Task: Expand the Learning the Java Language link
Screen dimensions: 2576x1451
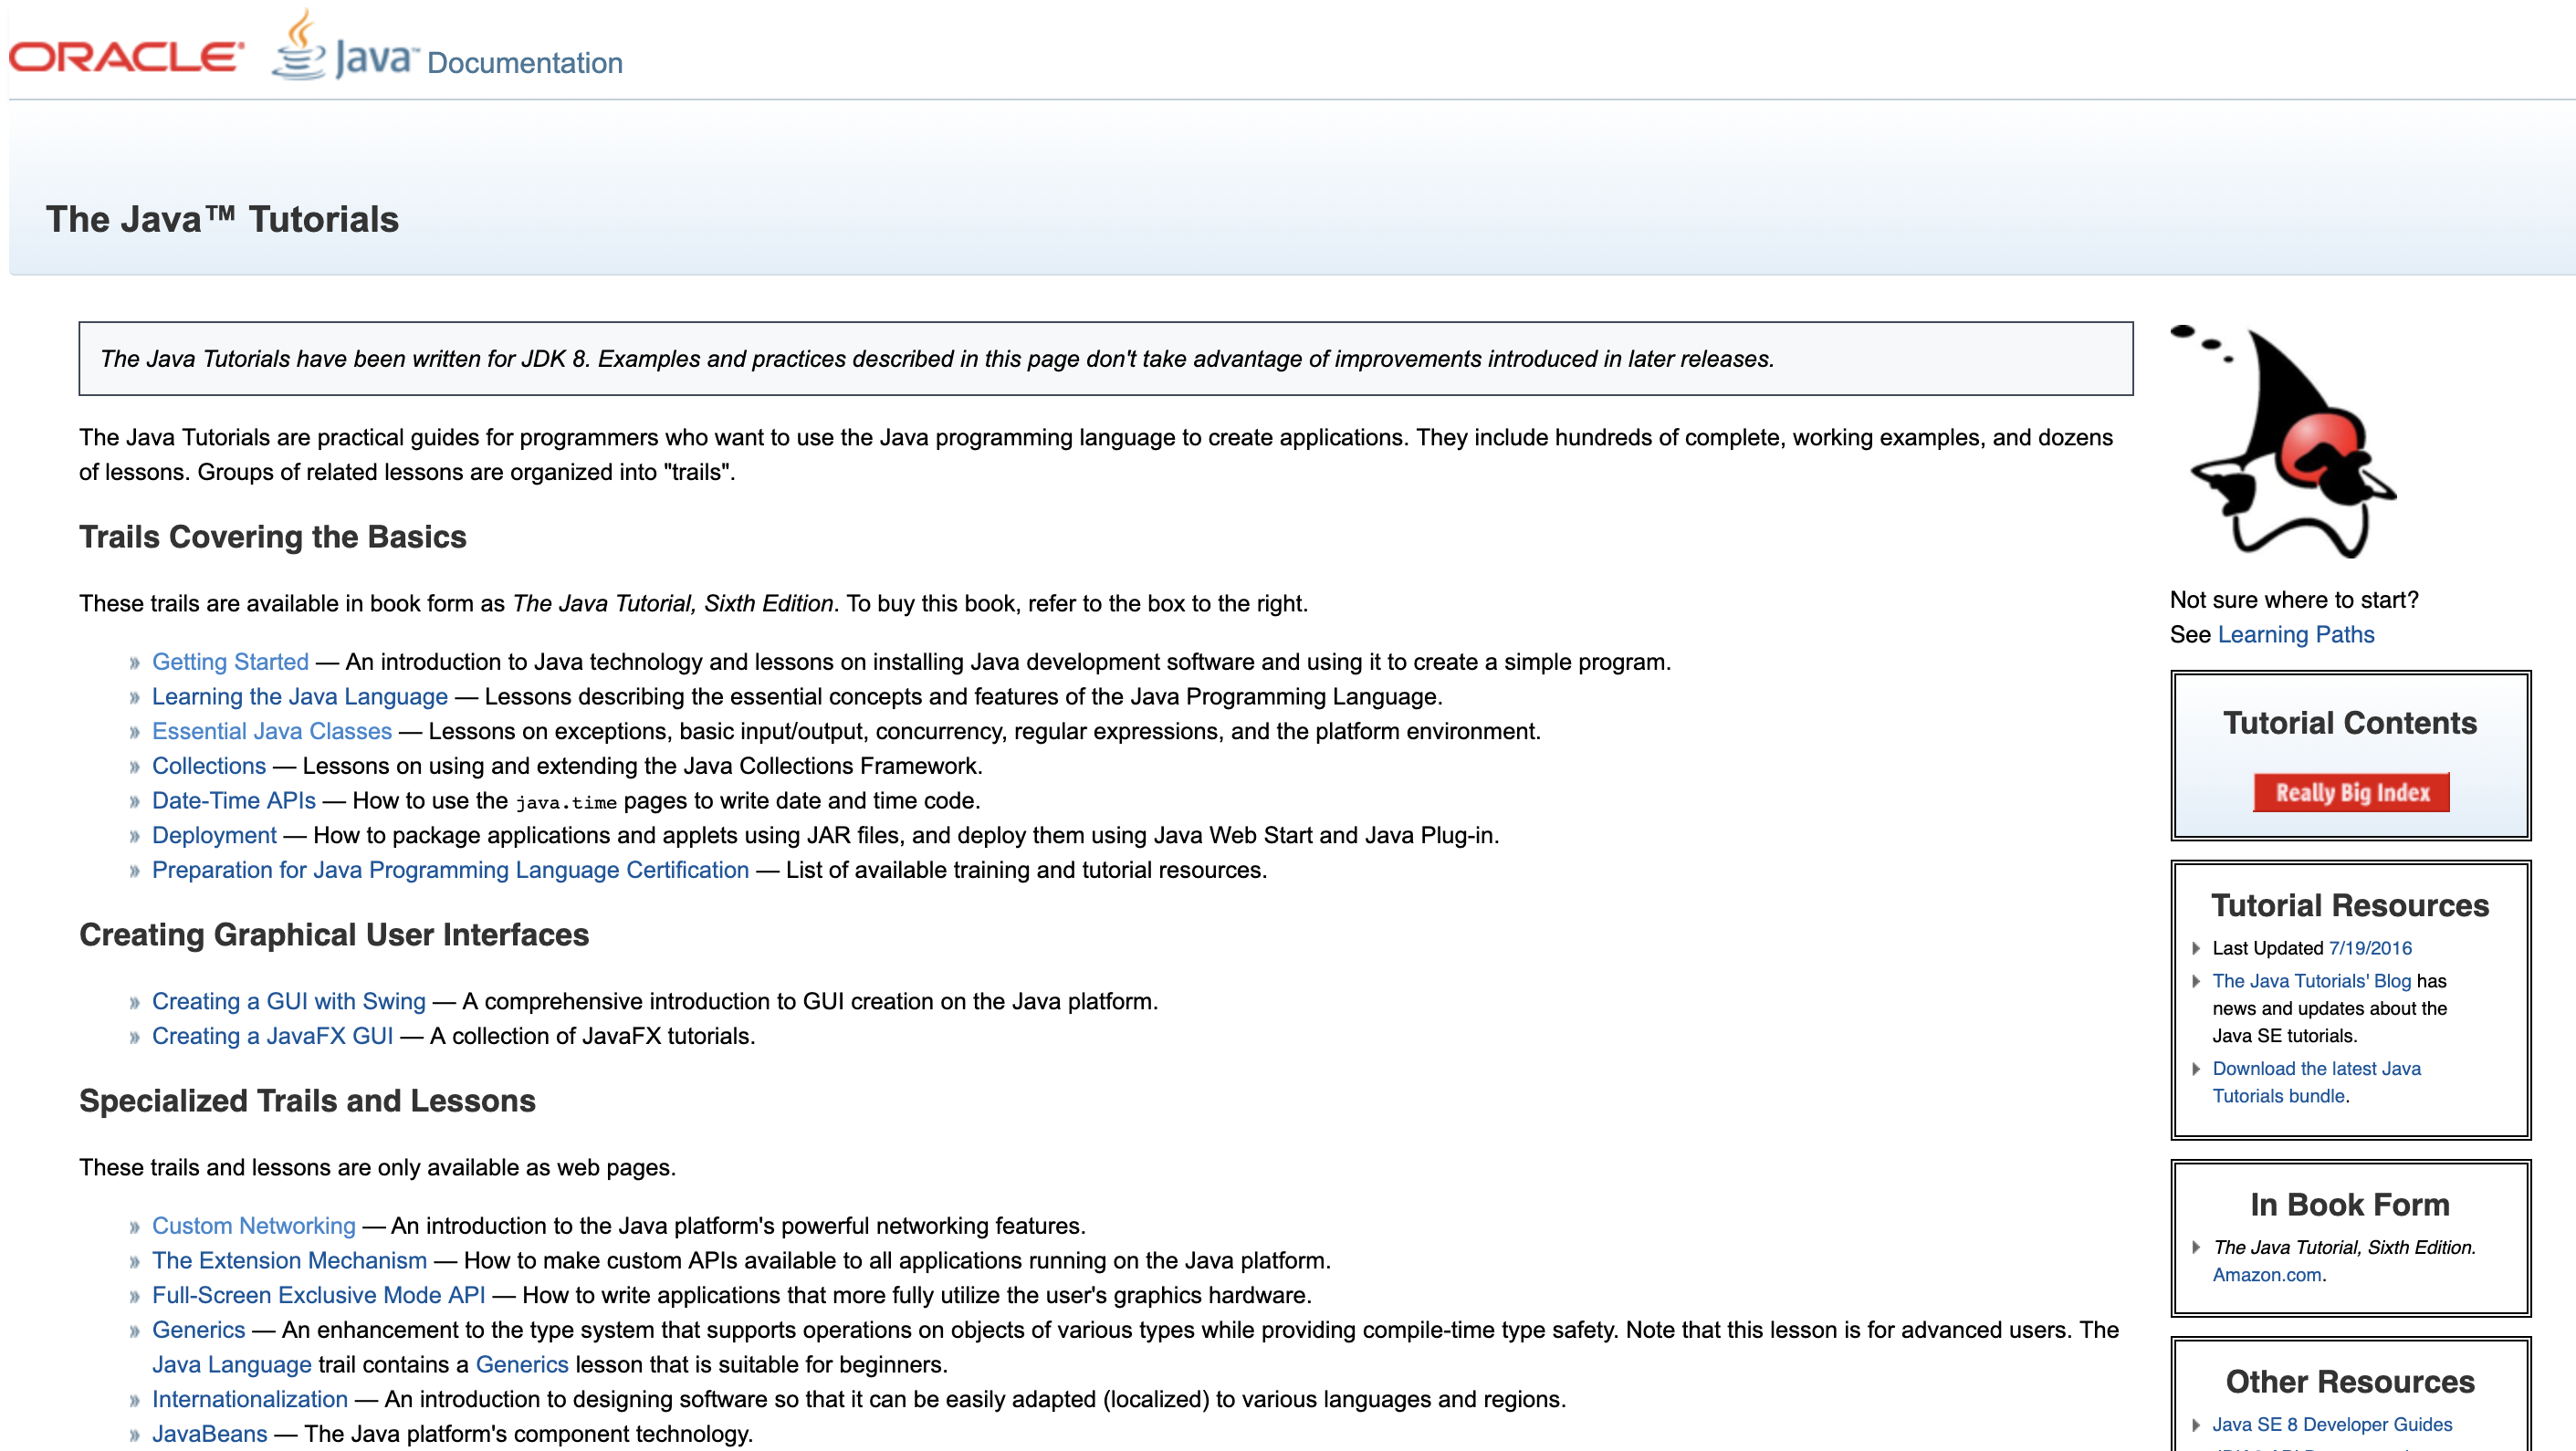Action: click(298, 695)
